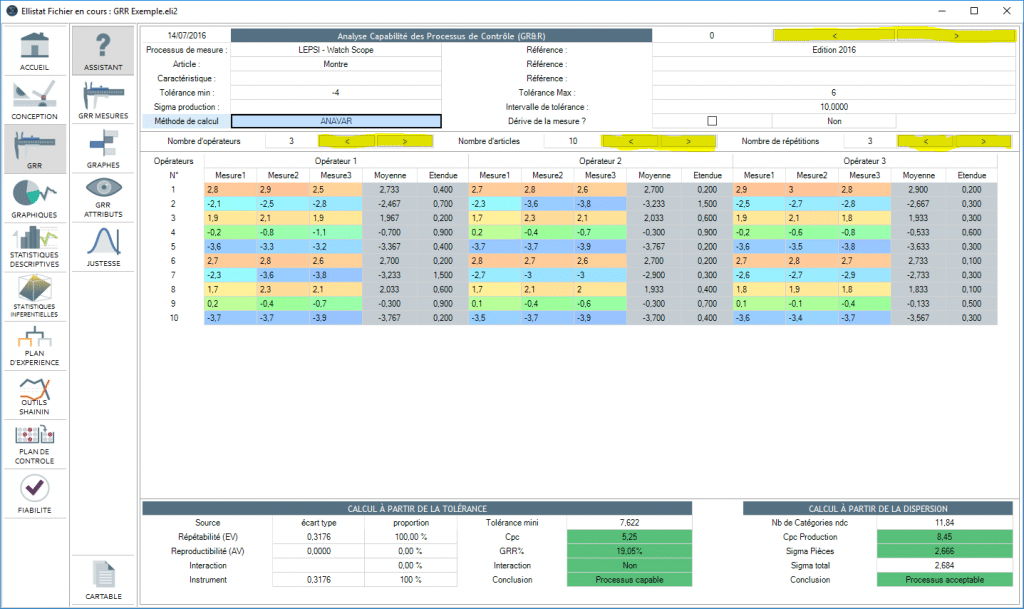This screenshot has height=609, width=1024.
Task: Click the empty Caractéristique field
Action: pyautogui.click(x=336, y=78)
